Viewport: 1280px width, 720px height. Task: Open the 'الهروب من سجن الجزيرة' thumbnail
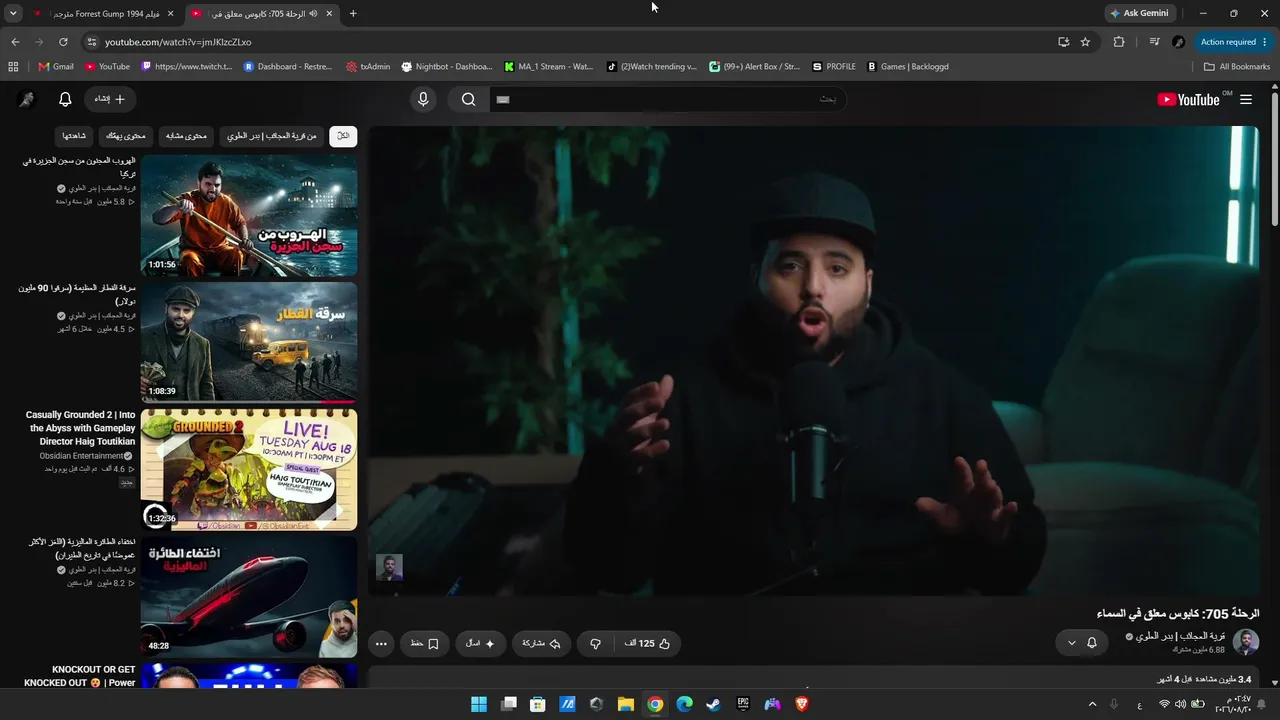[x=249, y=215]
